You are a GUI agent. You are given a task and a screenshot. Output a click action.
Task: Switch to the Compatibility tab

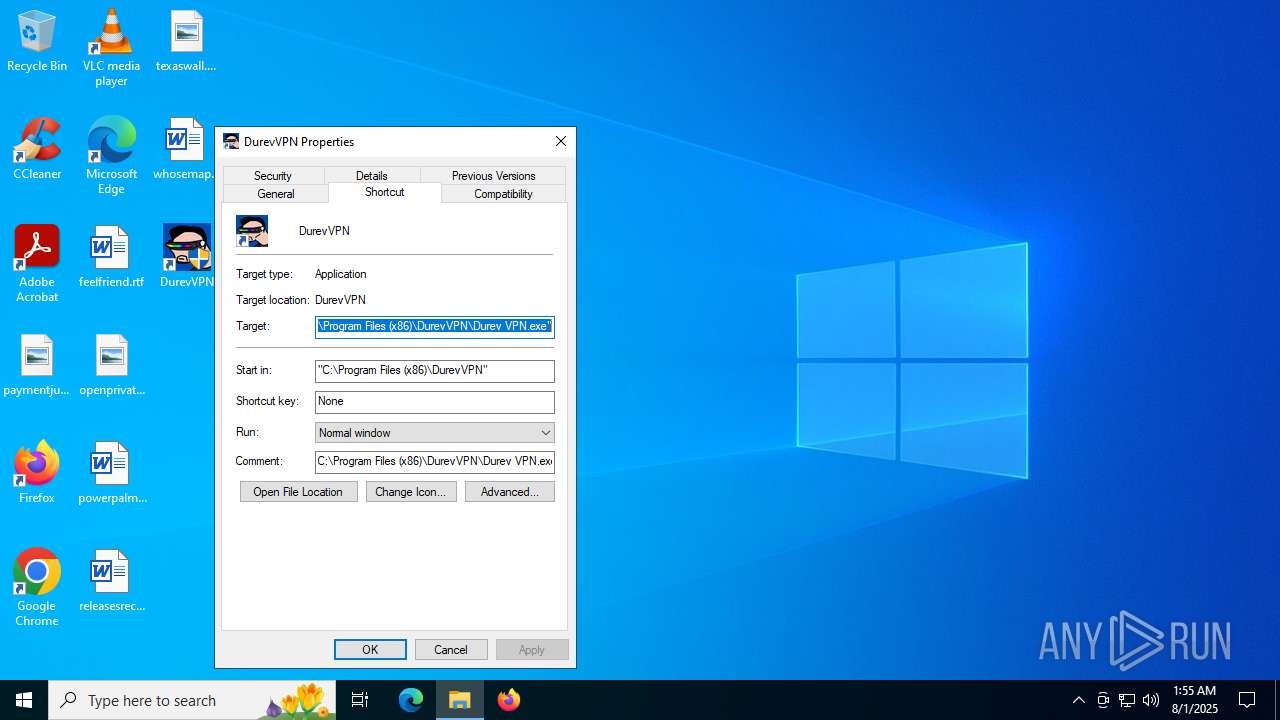pos(503,194)
